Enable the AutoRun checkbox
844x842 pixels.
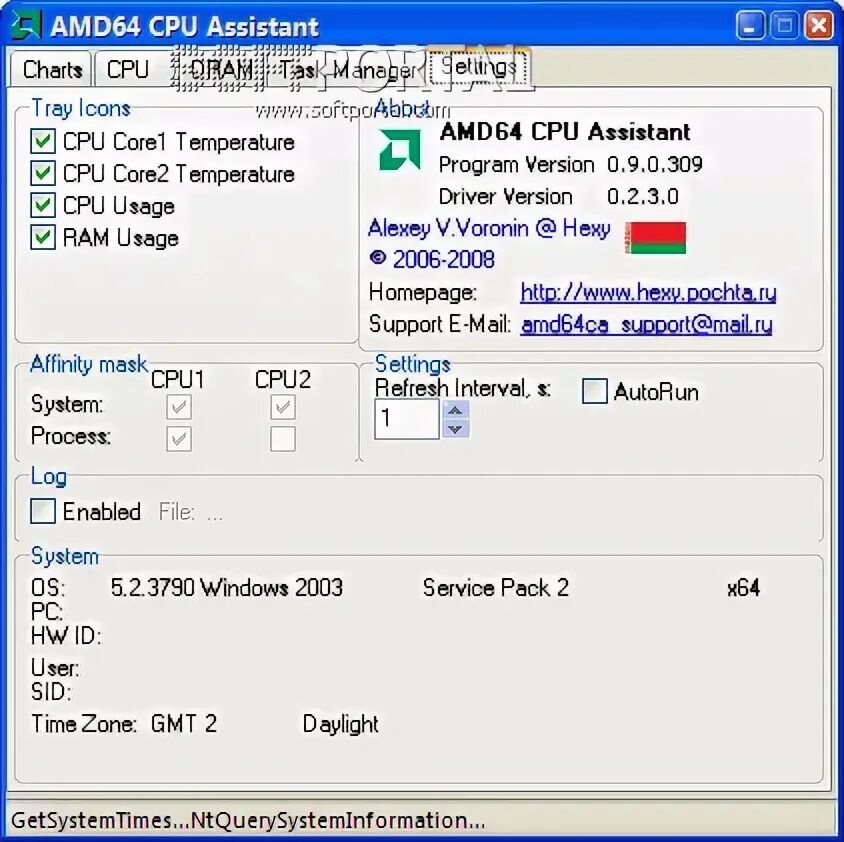595,391
